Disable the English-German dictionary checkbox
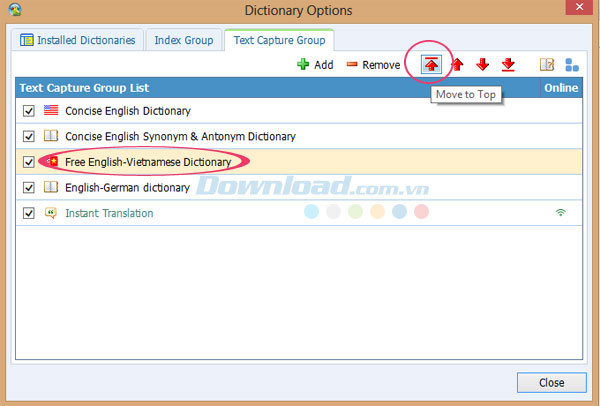 click(28, 187)
